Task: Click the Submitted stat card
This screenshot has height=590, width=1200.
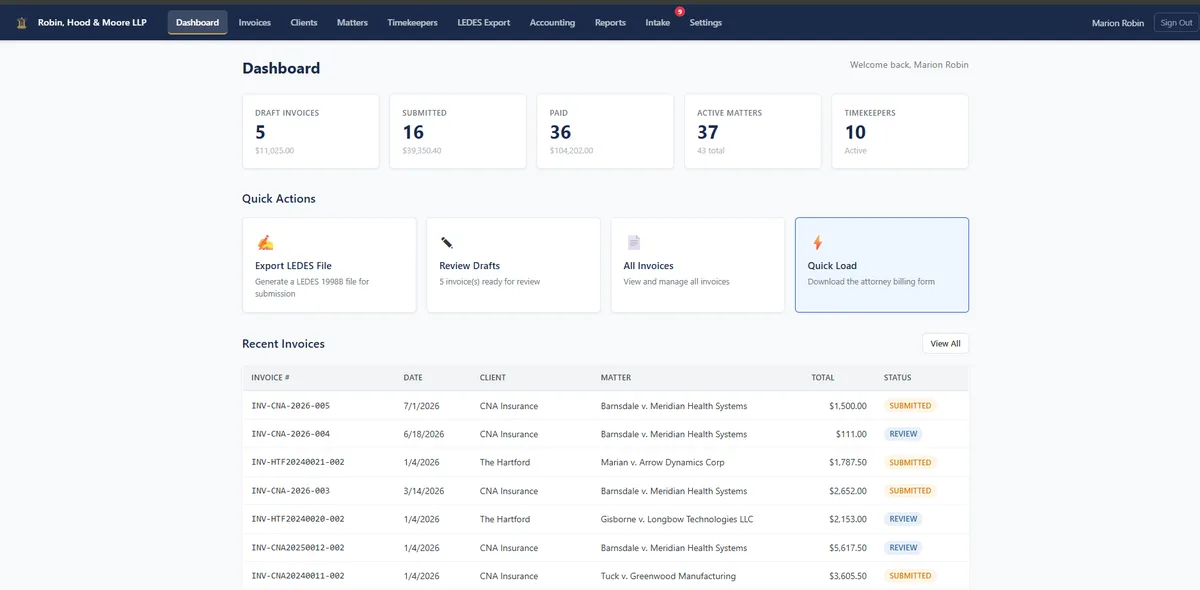Action: pos(458,131)
